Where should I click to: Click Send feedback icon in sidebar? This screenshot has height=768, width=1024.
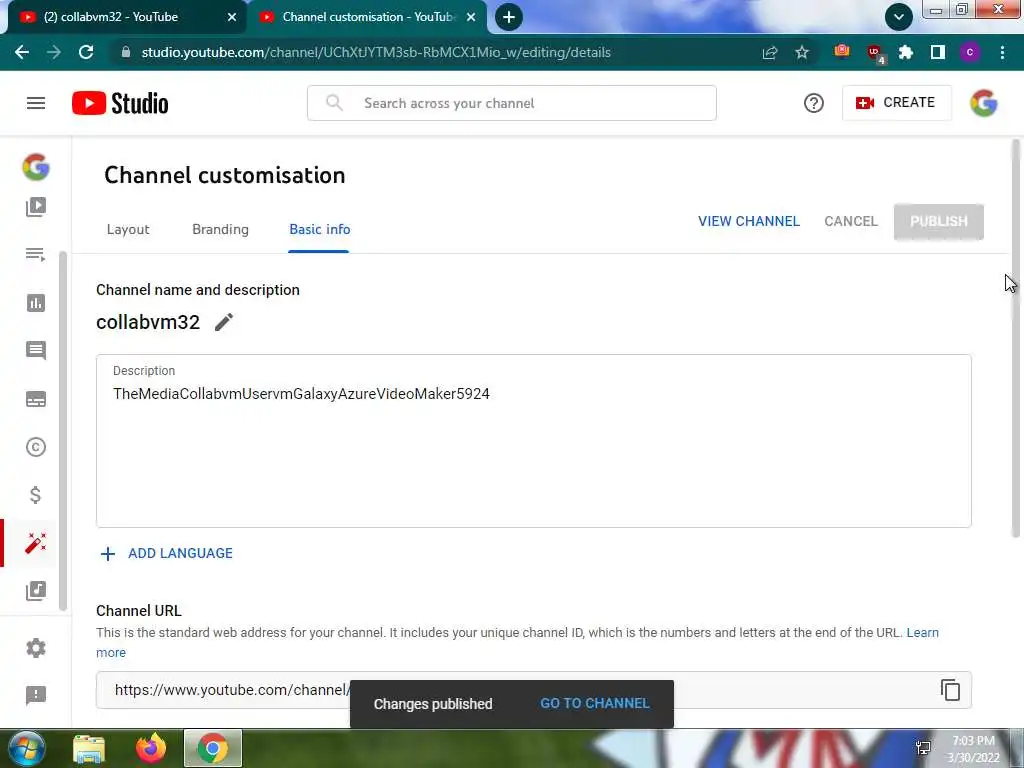click(x=36, y=696)
